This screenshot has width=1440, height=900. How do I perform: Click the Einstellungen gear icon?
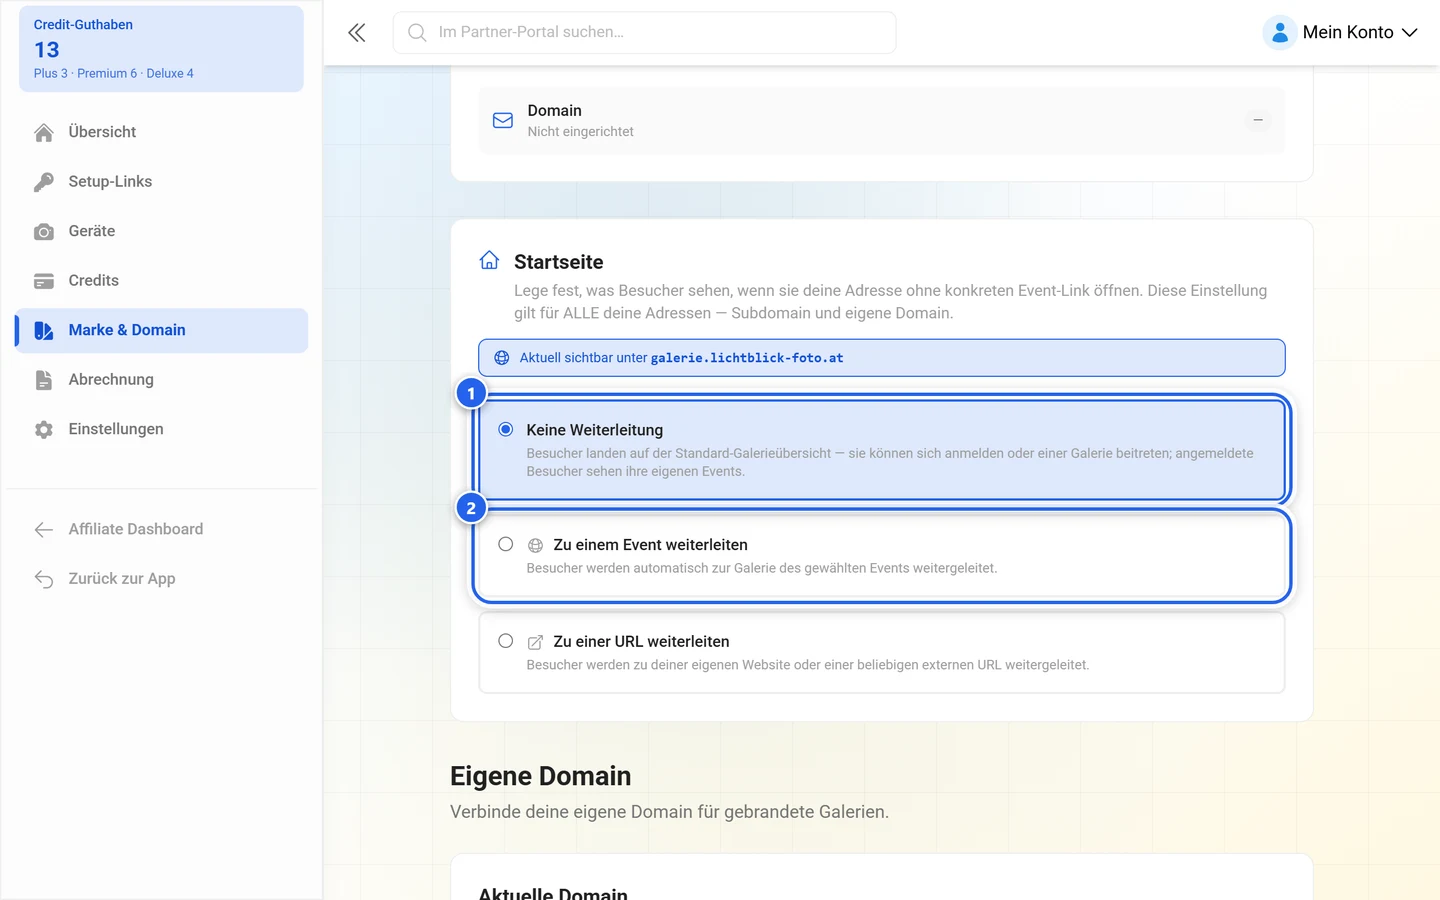[x=44, y=429]
